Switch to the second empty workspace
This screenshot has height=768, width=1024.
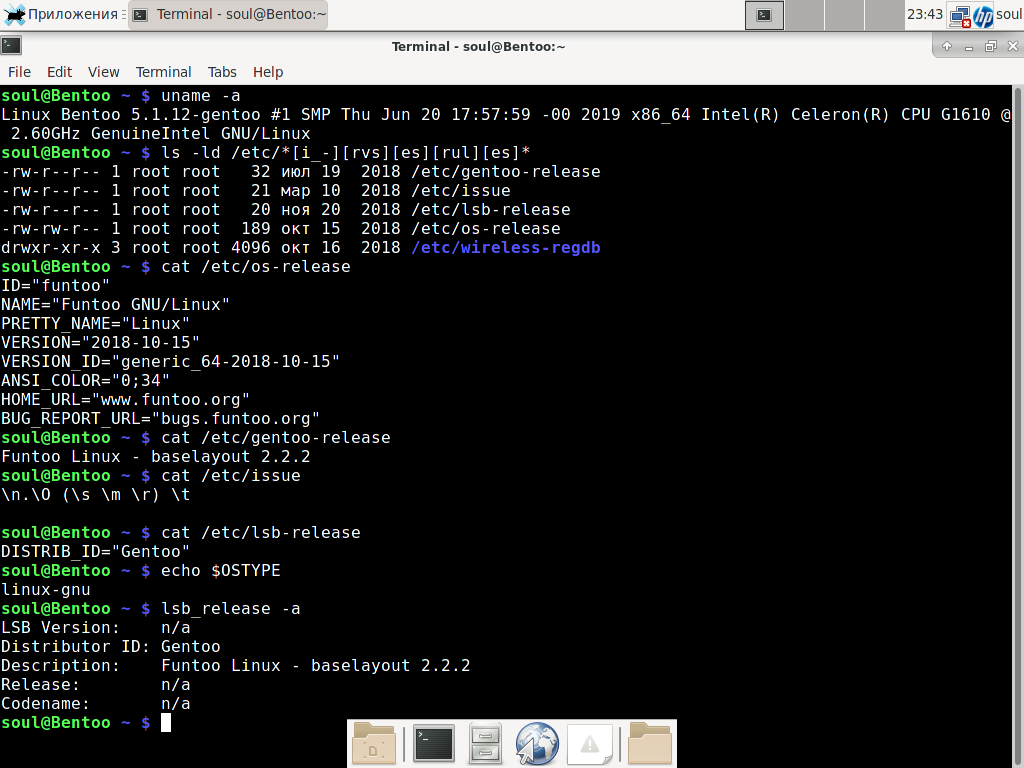(804, 14)
